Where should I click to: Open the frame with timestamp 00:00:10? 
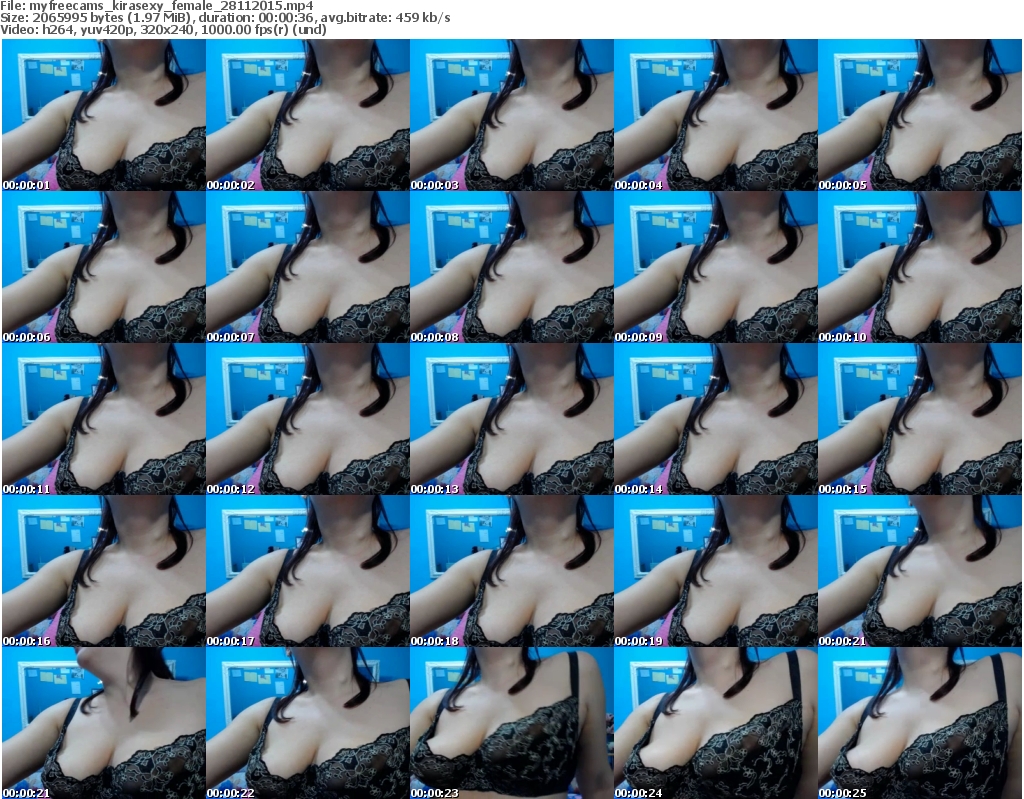pos(920,267)
